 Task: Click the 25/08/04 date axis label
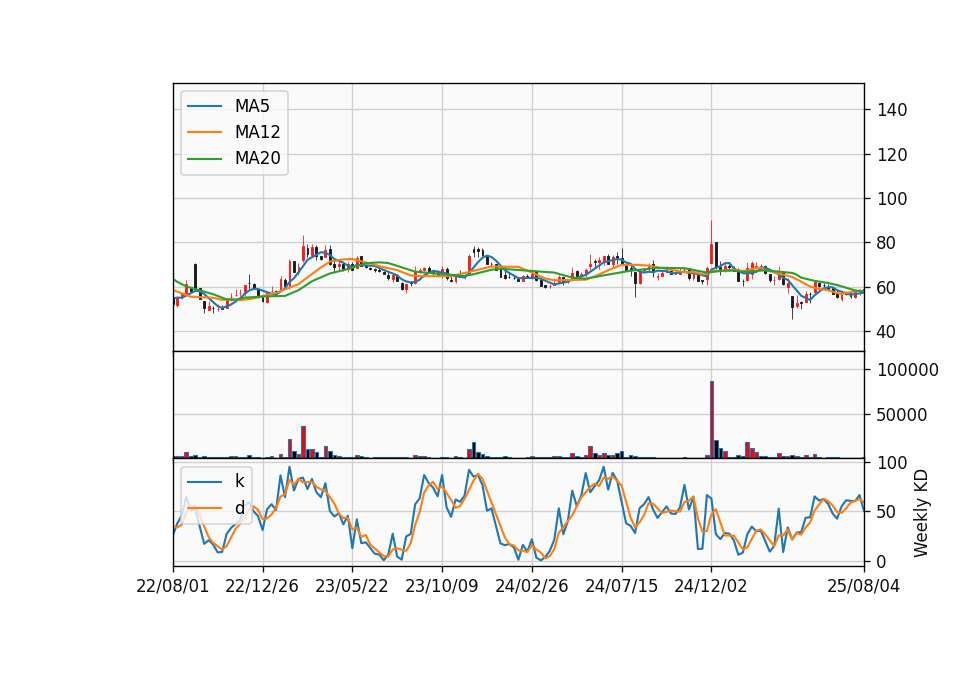[x=864, y=586]
